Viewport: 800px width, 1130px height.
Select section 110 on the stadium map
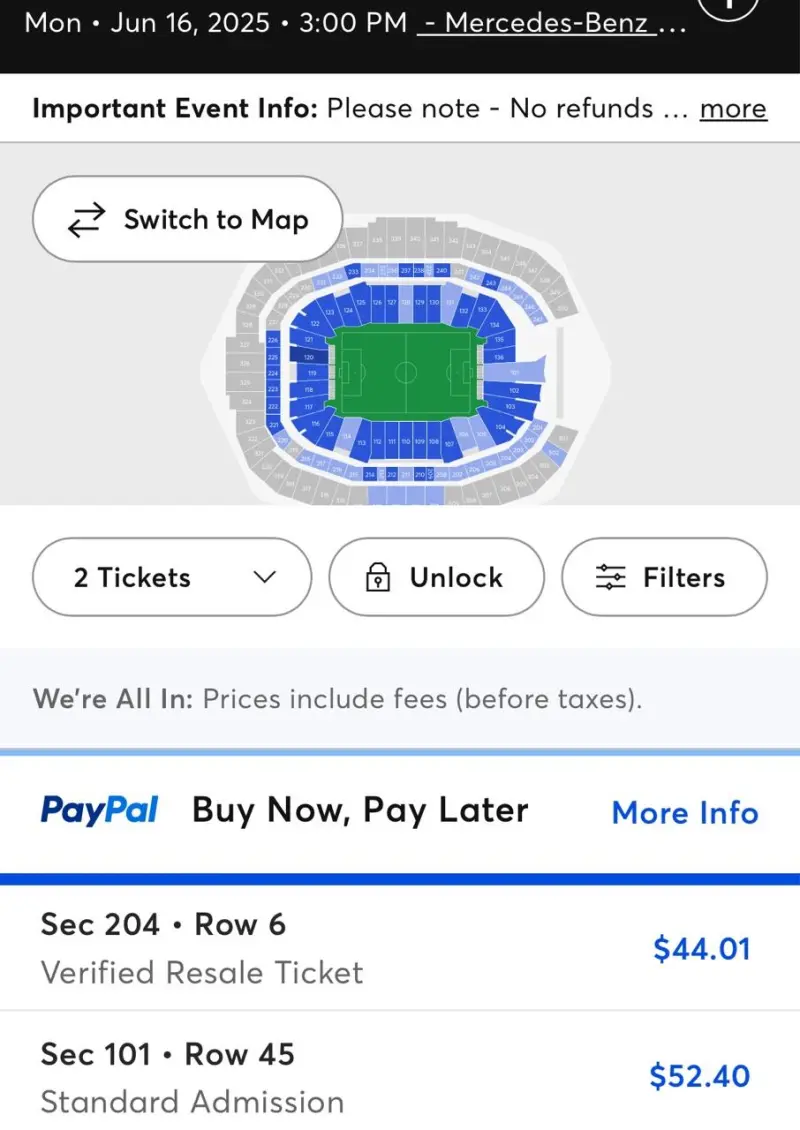405,440
